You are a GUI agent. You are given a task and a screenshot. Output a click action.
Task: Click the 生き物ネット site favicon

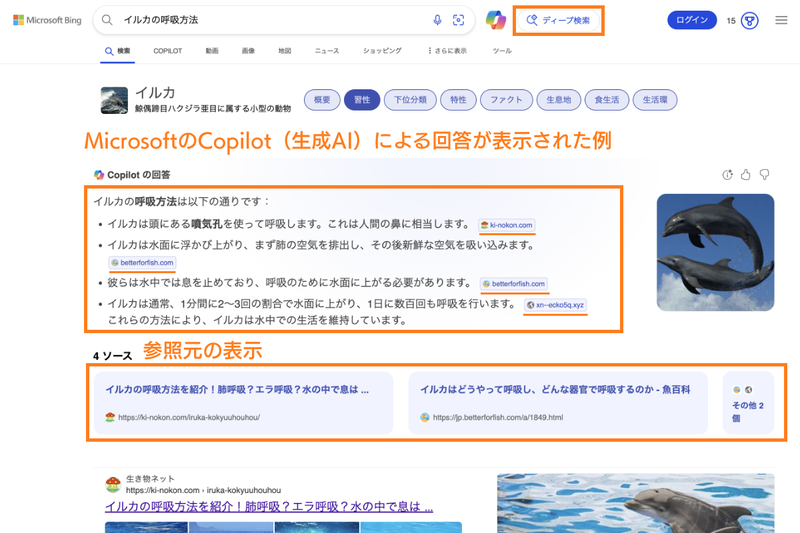(x=113, y=484)
